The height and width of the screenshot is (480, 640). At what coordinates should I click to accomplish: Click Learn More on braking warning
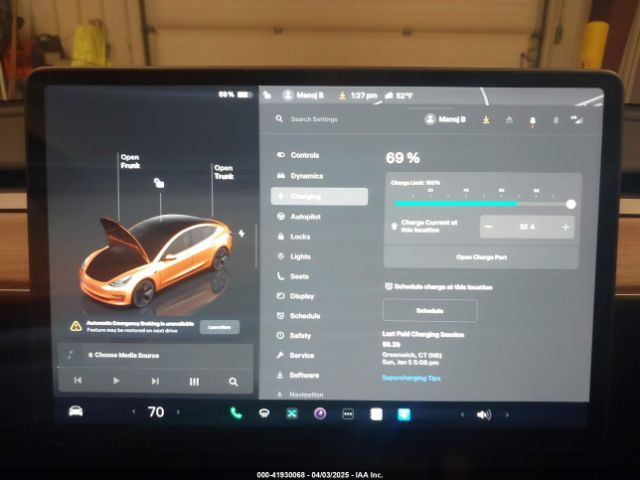220,327
